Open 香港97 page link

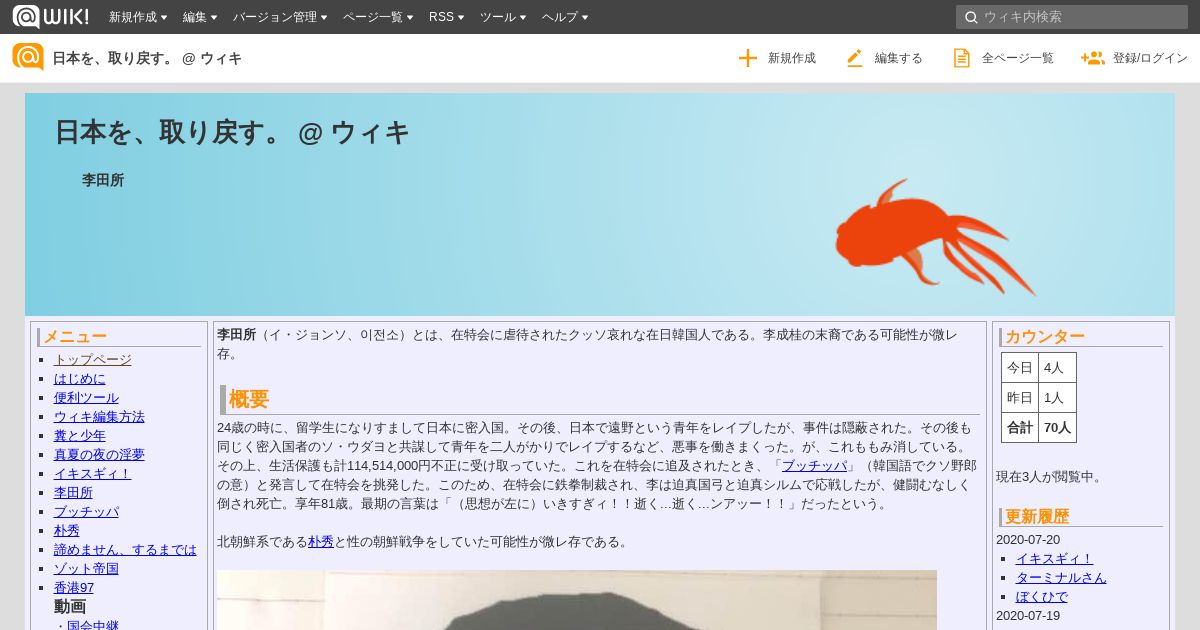point(74,587)
